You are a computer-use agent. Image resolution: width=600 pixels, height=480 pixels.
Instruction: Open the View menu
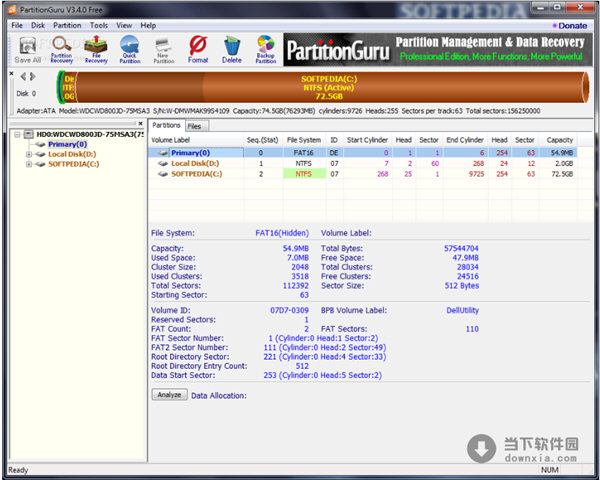coord(124,26)
